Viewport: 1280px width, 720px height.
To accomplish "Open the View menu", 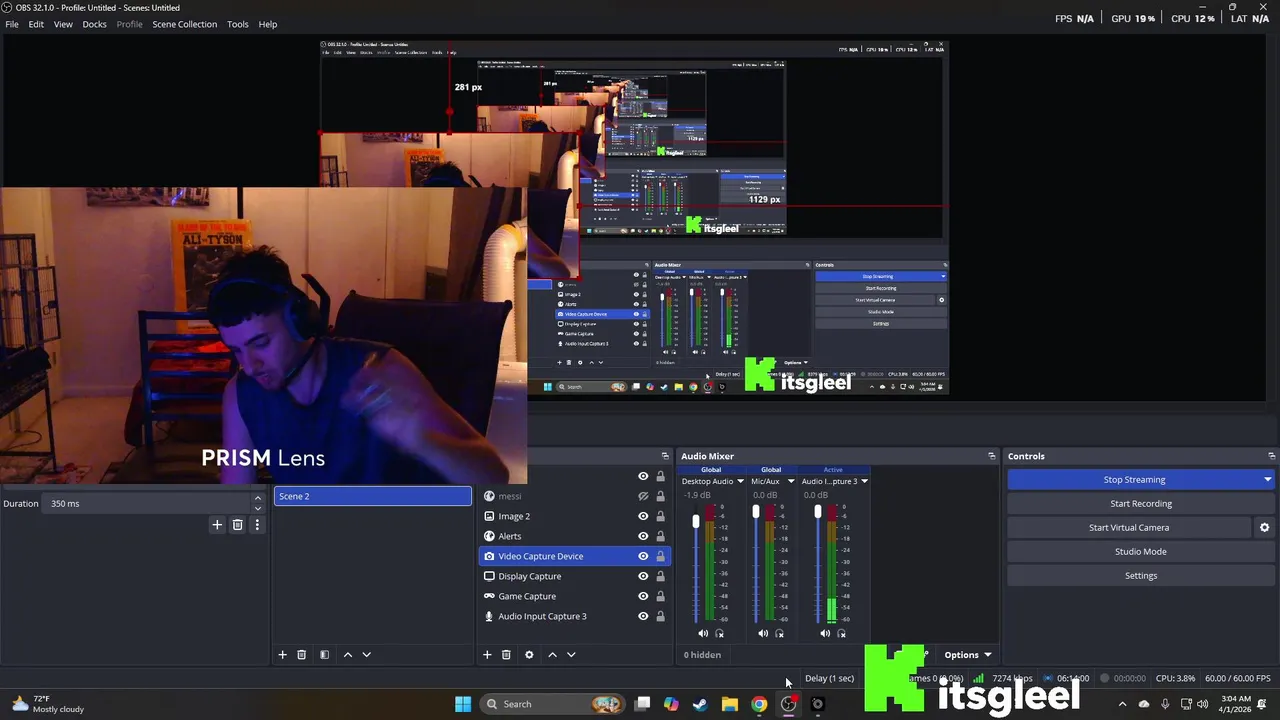I will click(63, 24).
